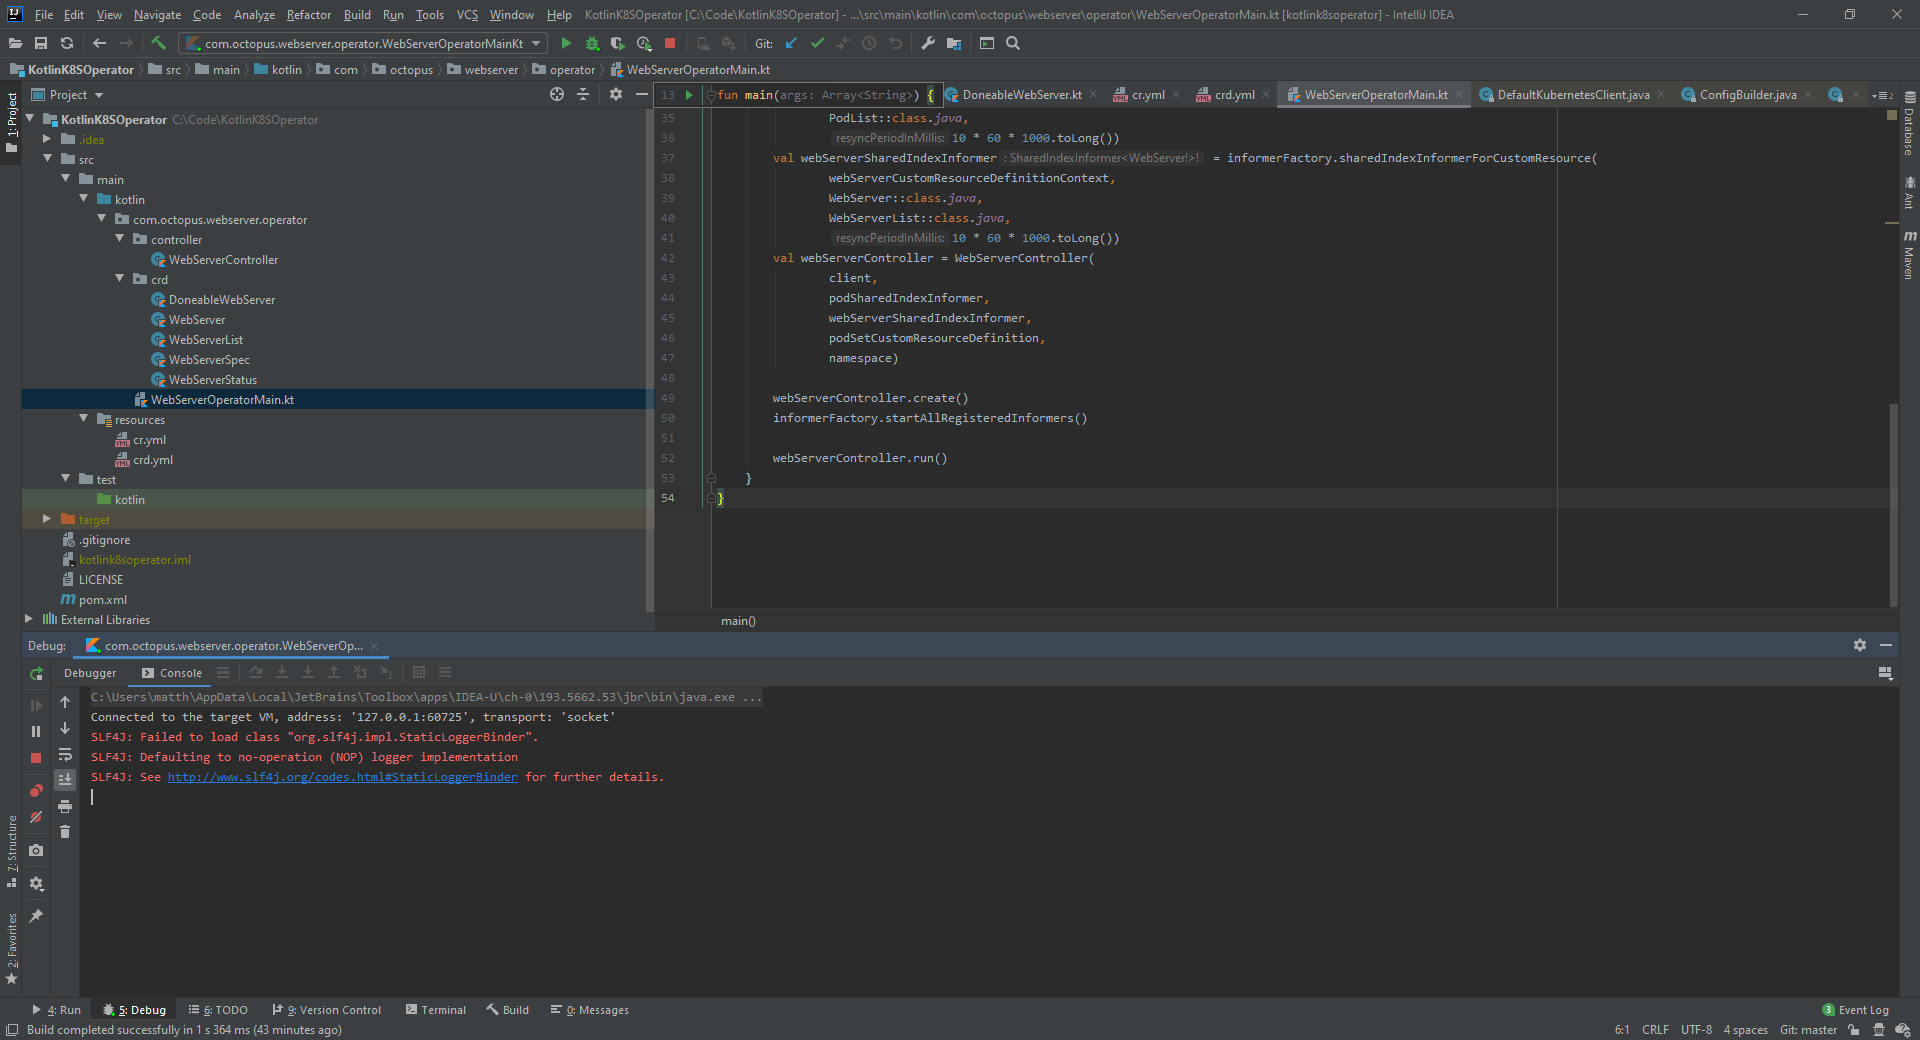This screenshot has width=1920, height=1040.
Task: Stop the process with the toolbar red square
Action: click(670, 43)
